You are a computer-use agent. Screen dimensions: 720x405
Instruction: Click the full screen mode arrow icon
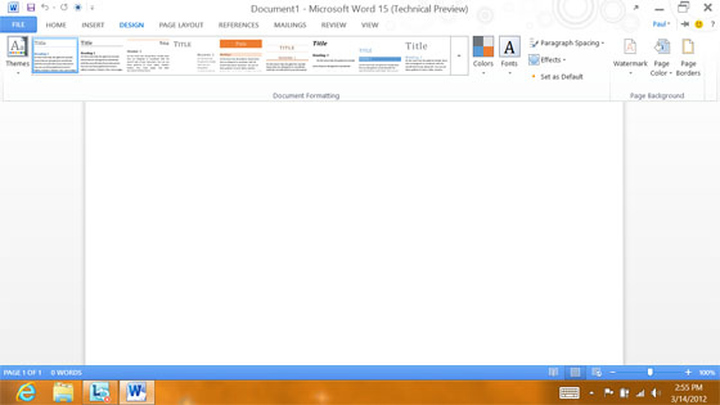click(x=636, y=7)
